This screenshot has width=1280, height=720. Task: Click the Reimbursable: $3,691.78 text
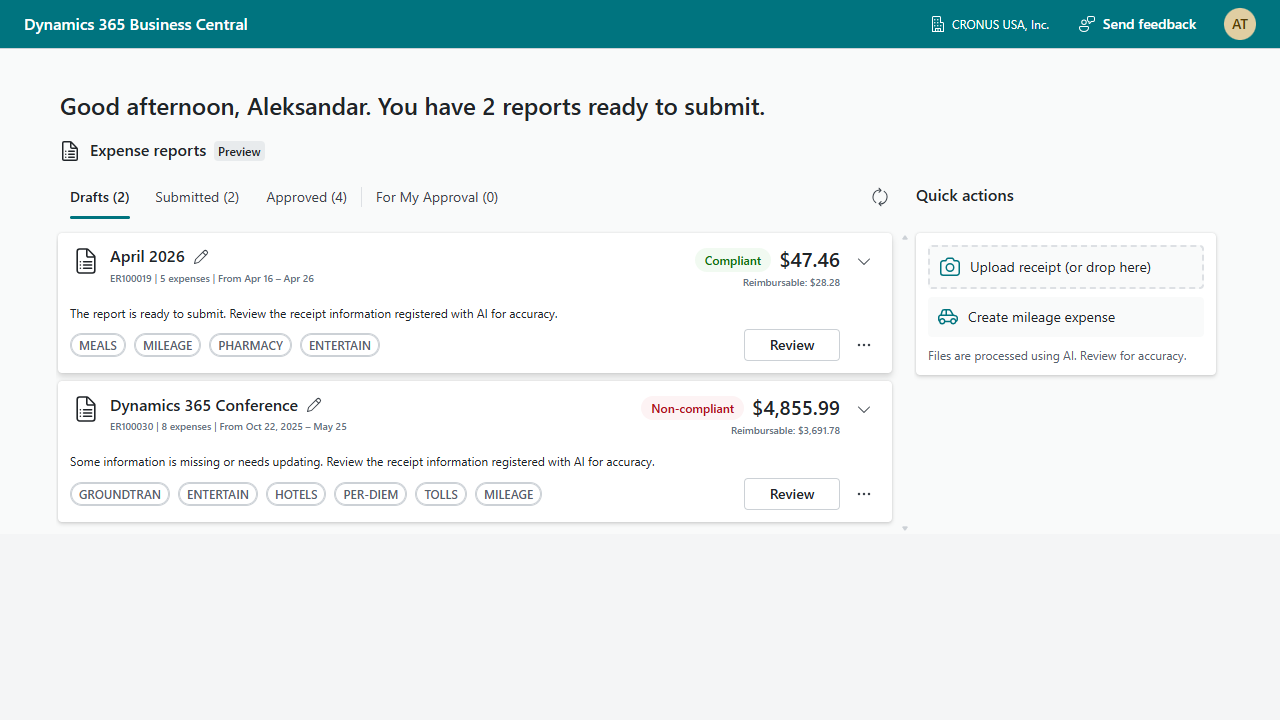785,431
